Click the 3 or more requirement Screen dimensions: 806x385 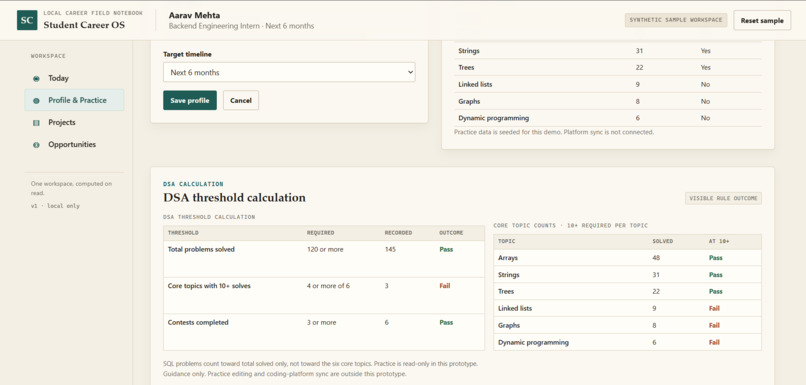321,323
